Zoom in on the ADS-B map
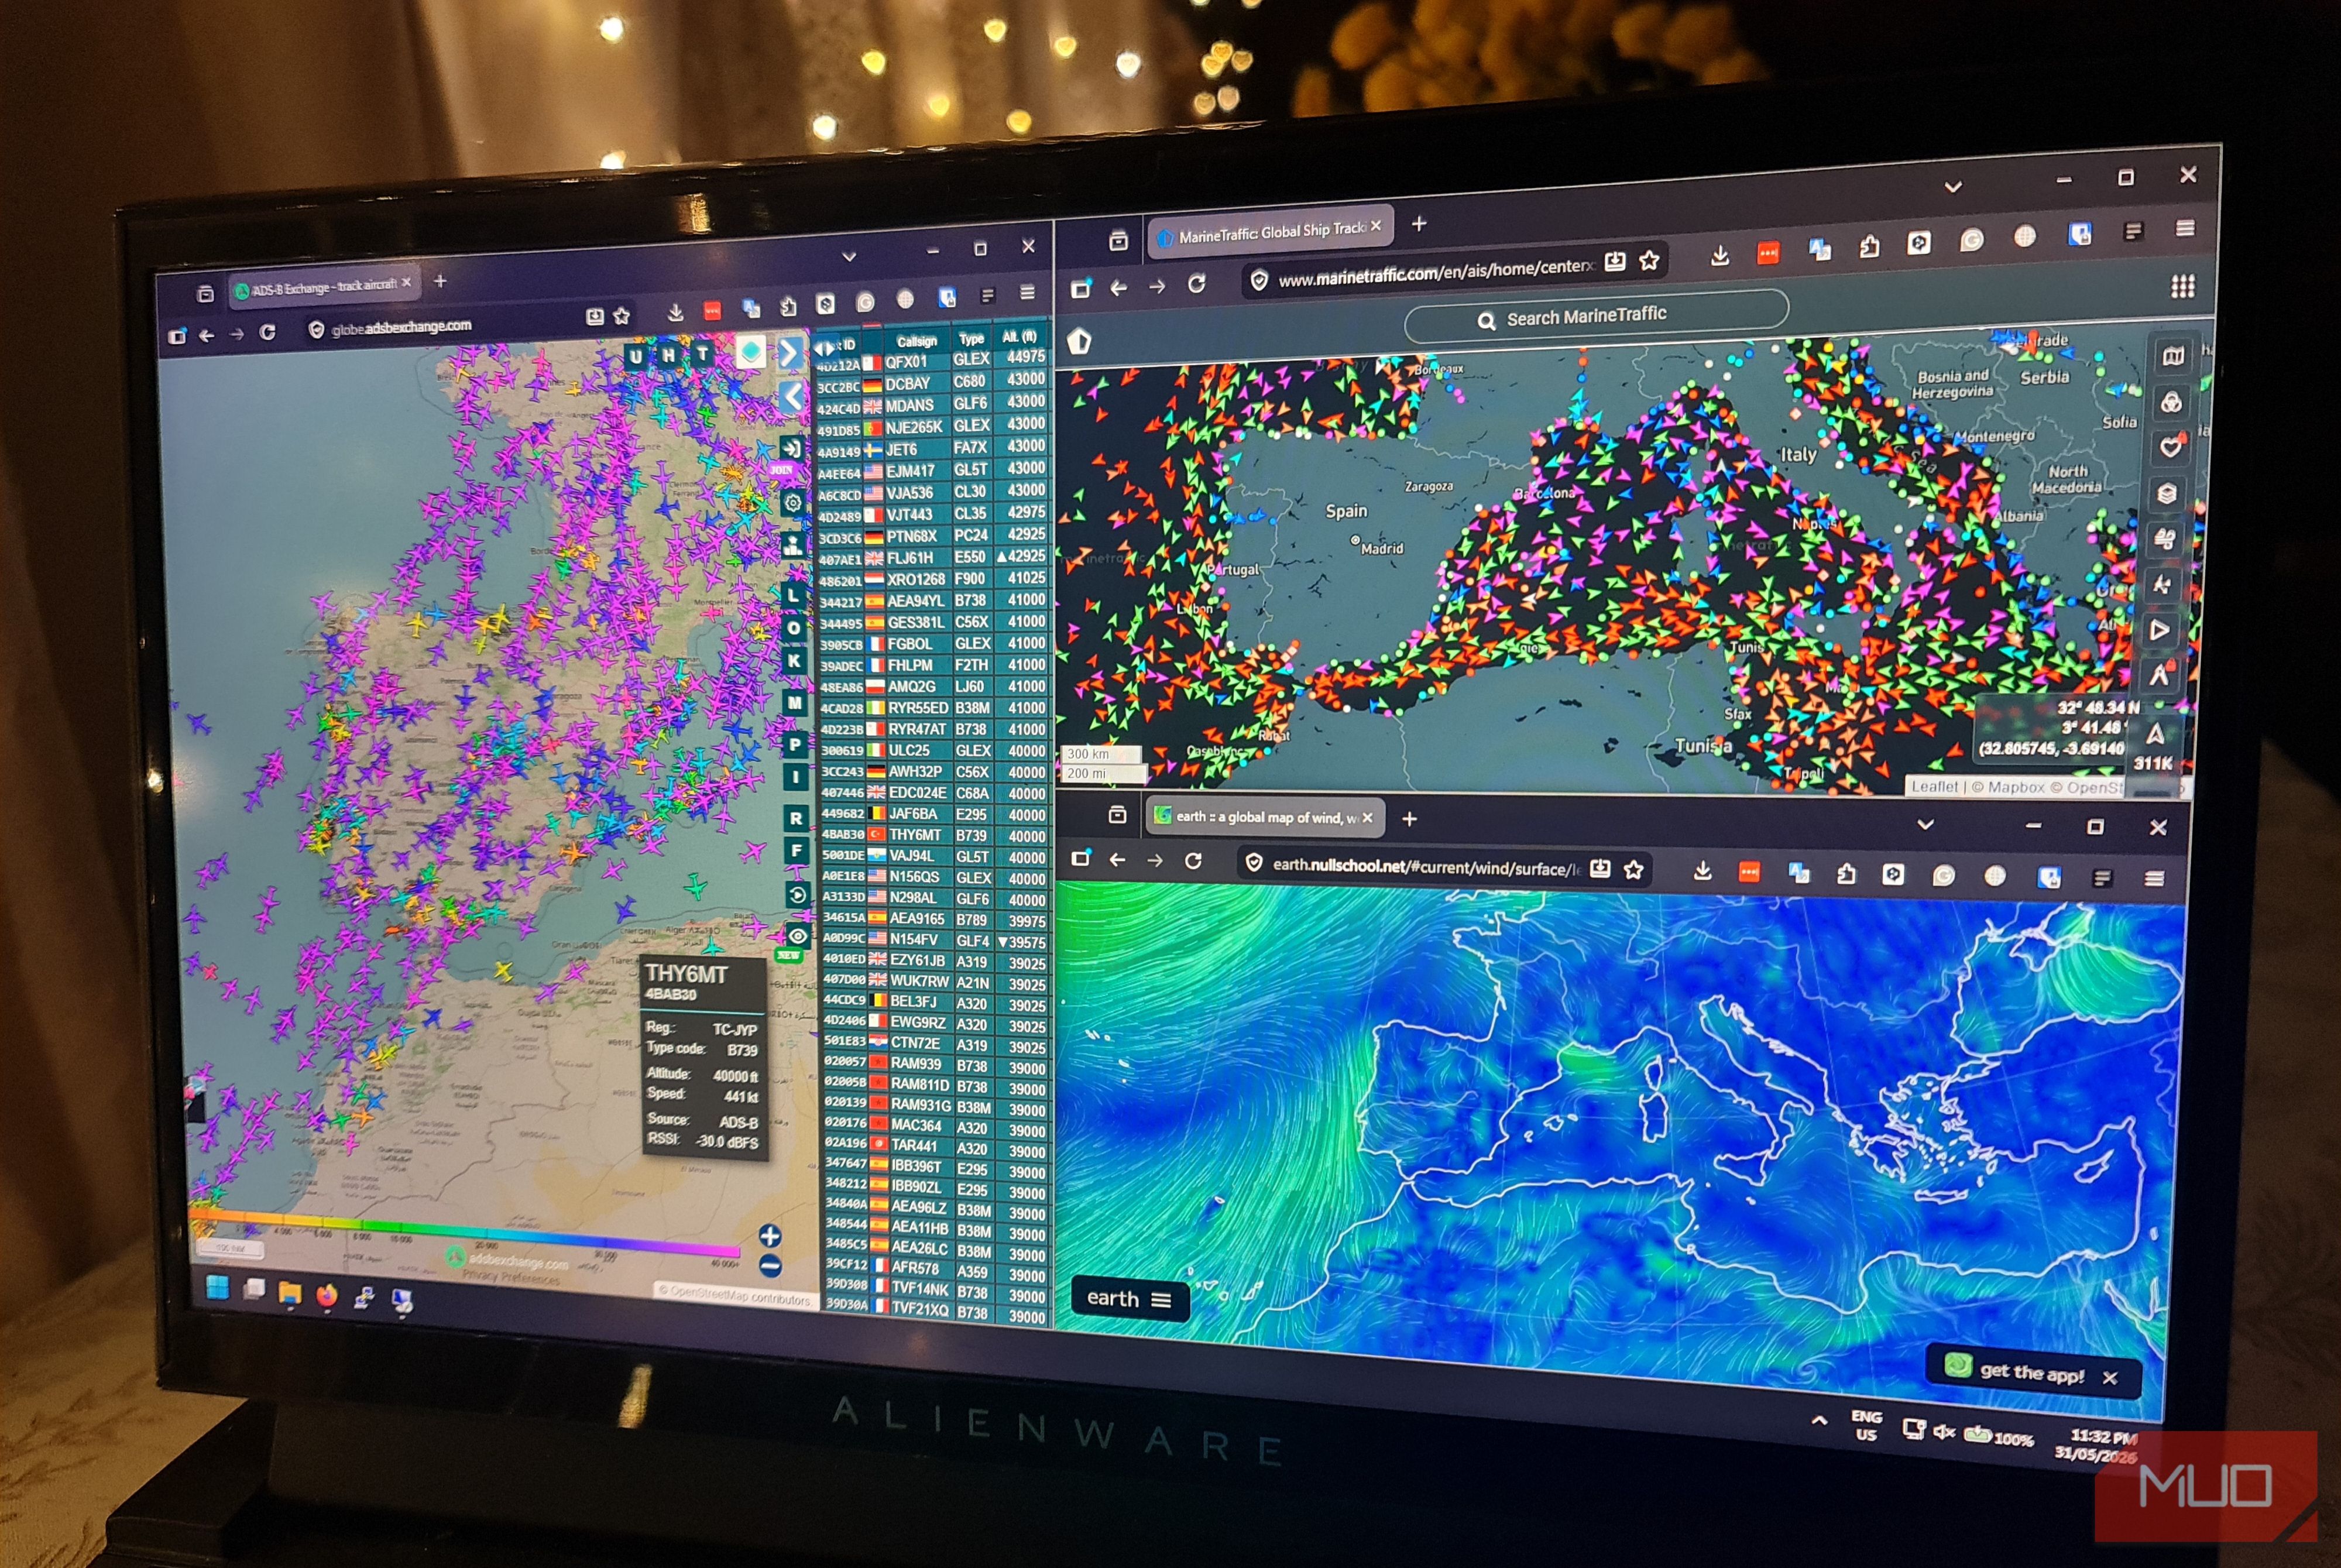This screenshot has height=1568, width=2341. pos(769,1236)
